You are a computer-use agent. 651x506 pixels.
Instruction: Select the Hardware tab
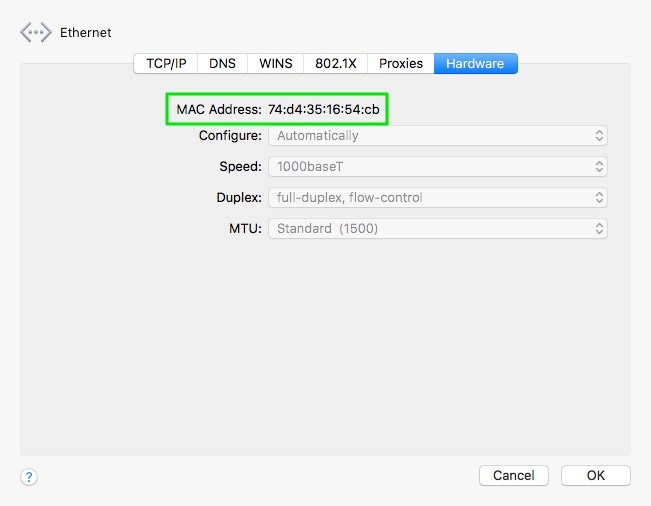tap(475, 63)
